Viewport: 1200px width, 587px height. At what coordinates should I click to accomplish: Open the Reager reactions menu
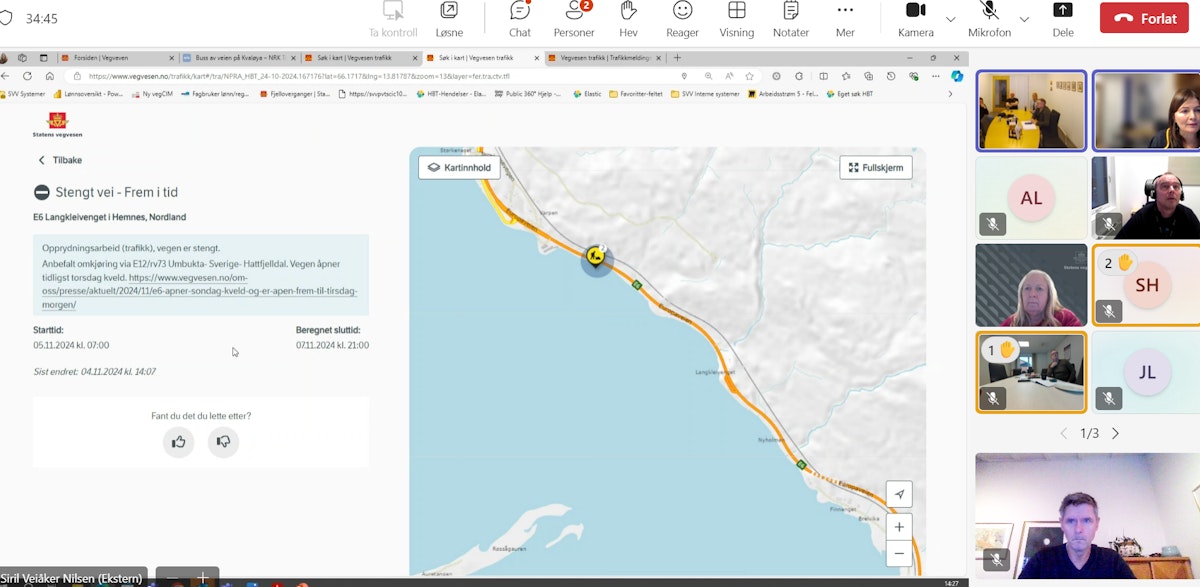pyautogui.click(x=682, y=18)
